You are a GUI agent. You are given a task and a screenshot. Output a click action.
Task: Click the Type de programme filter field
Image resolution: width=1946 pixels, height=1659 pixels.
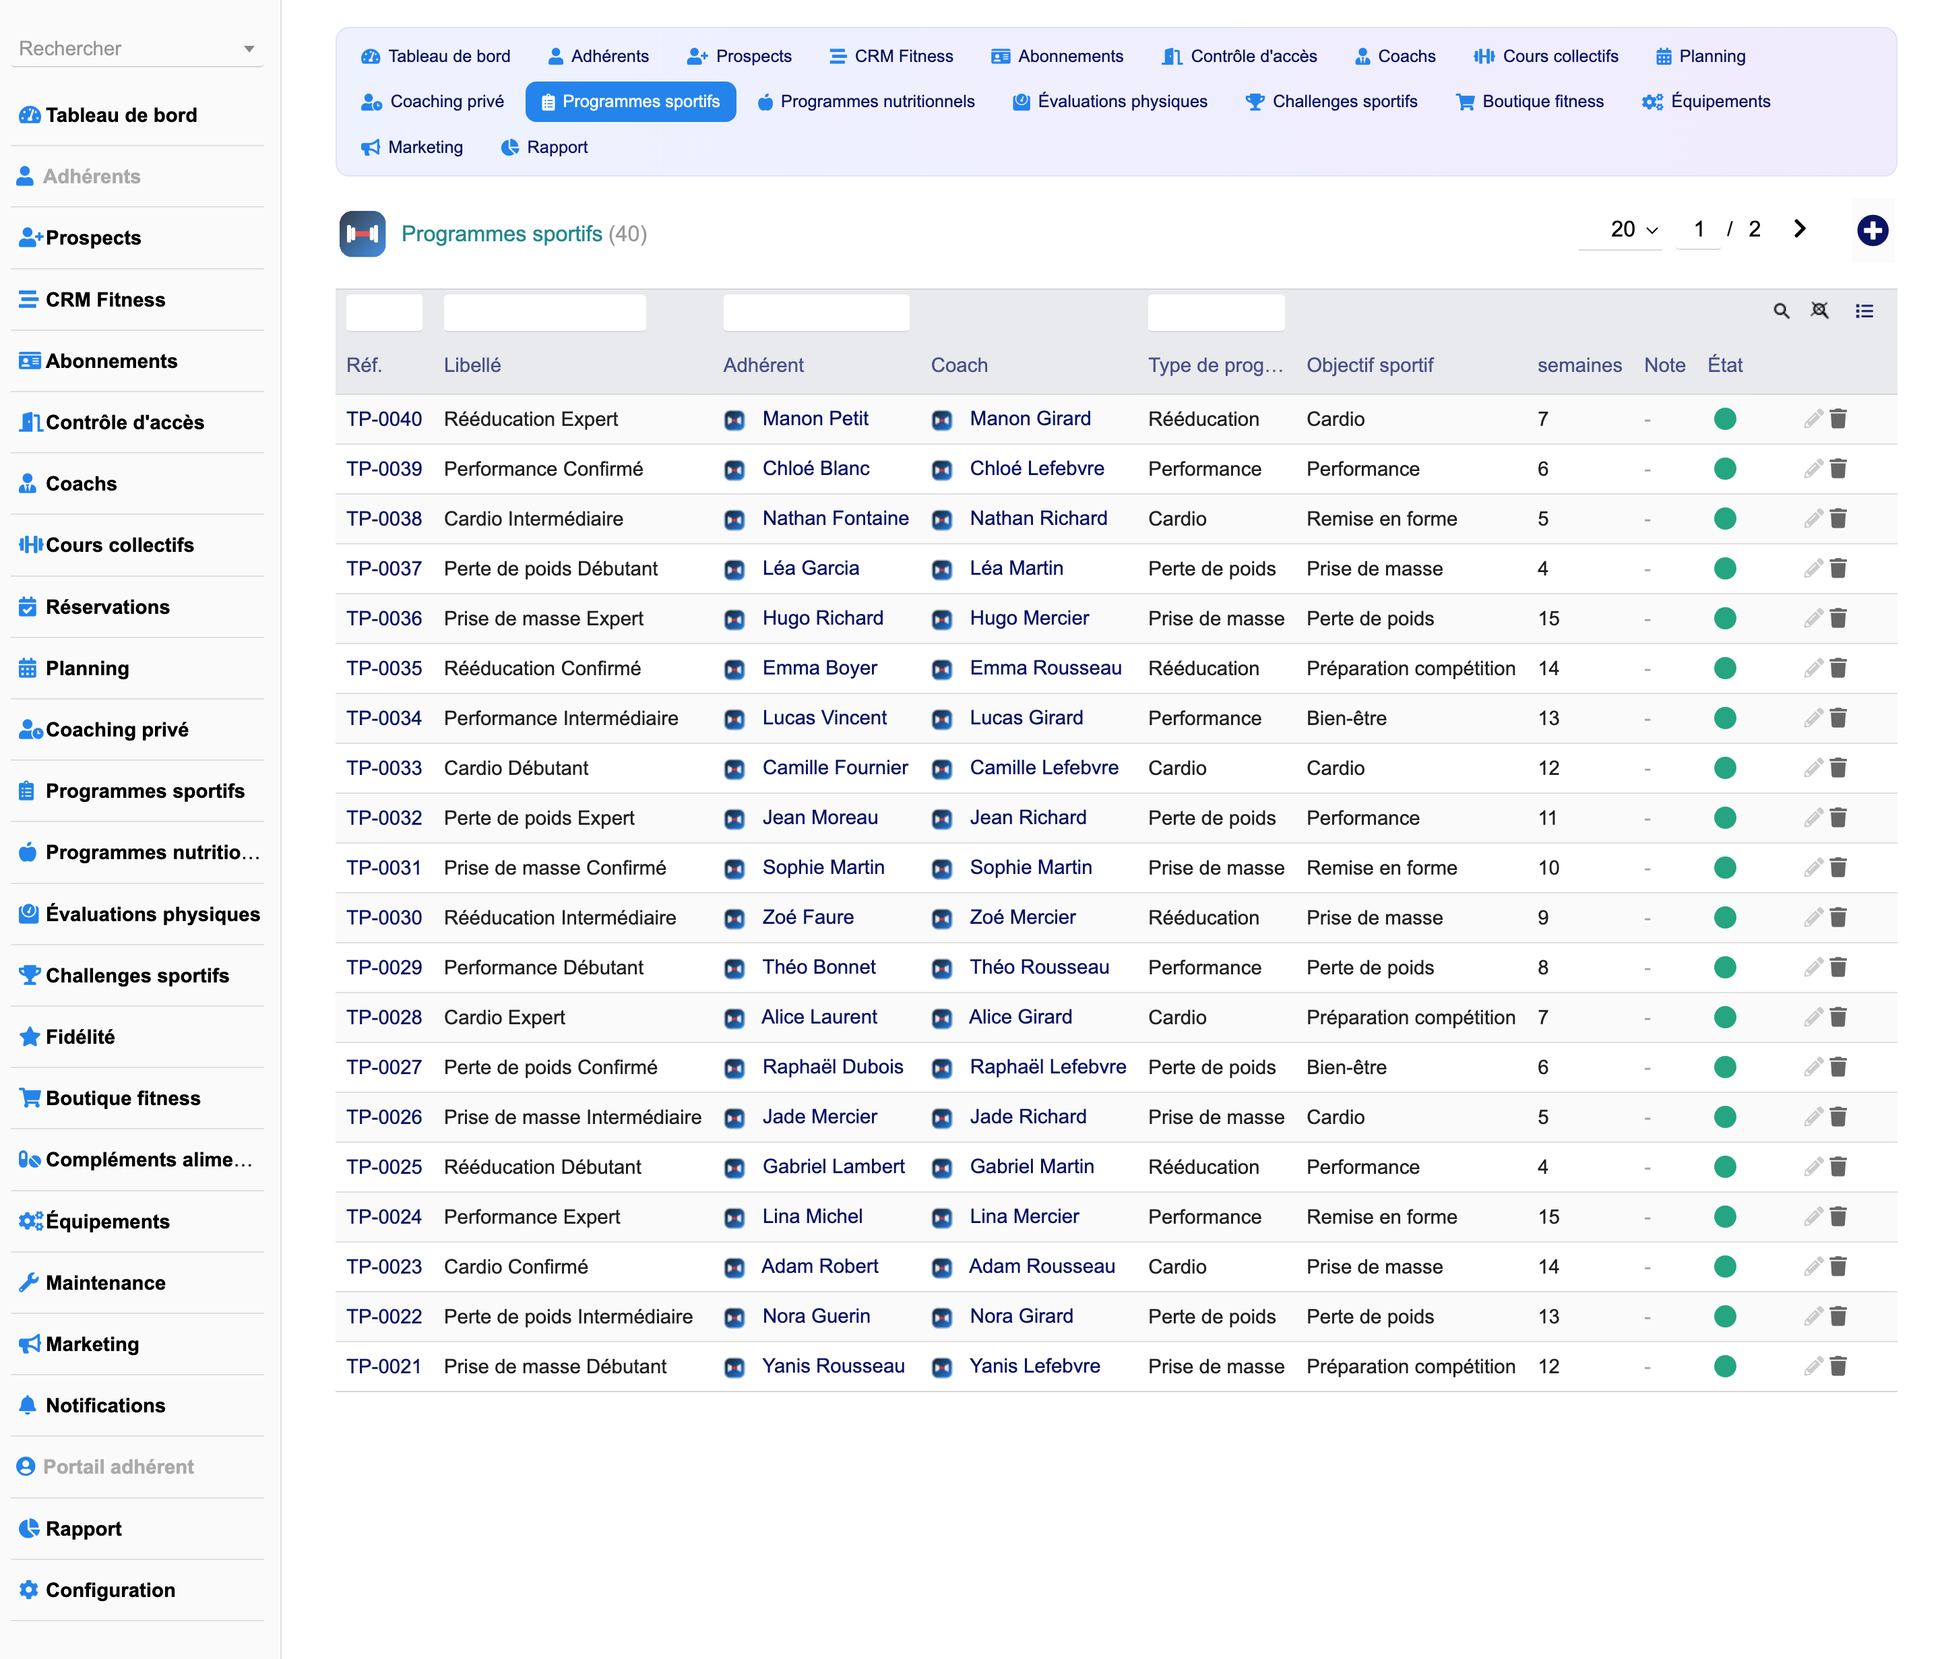[1216, 312]
